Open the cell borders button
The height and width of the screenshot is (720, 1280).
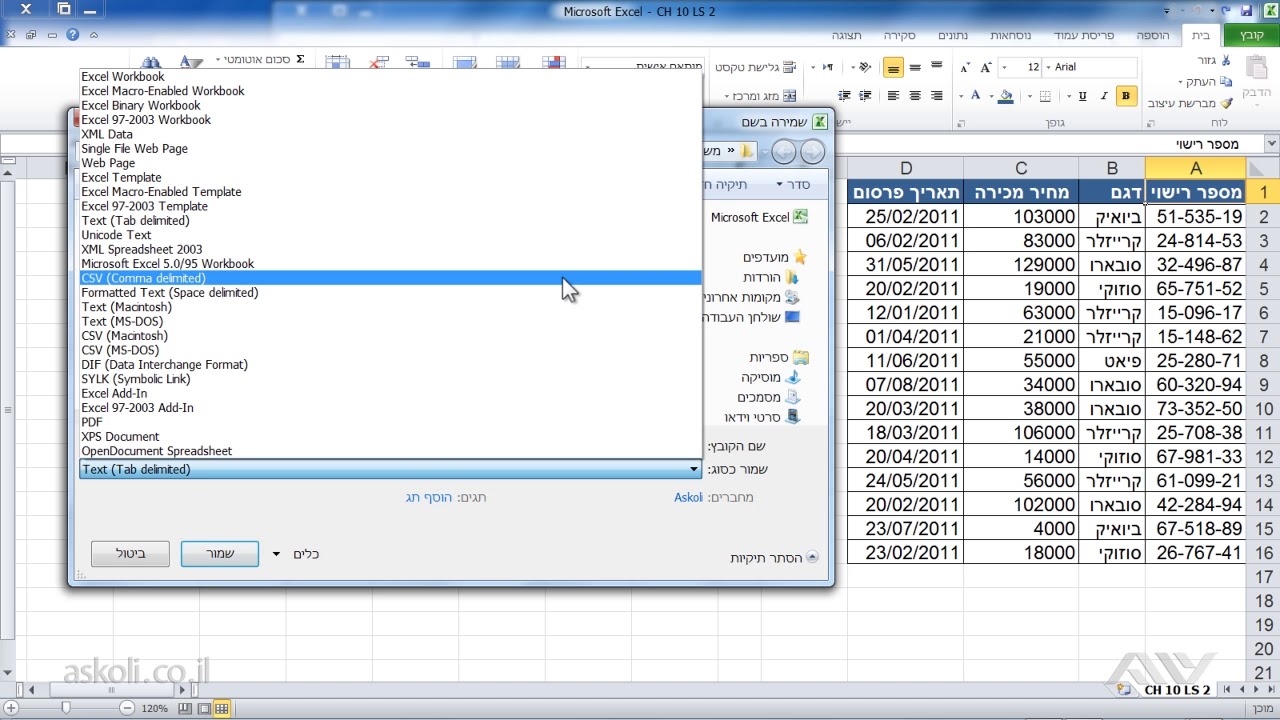click(x=1045, y=96)
